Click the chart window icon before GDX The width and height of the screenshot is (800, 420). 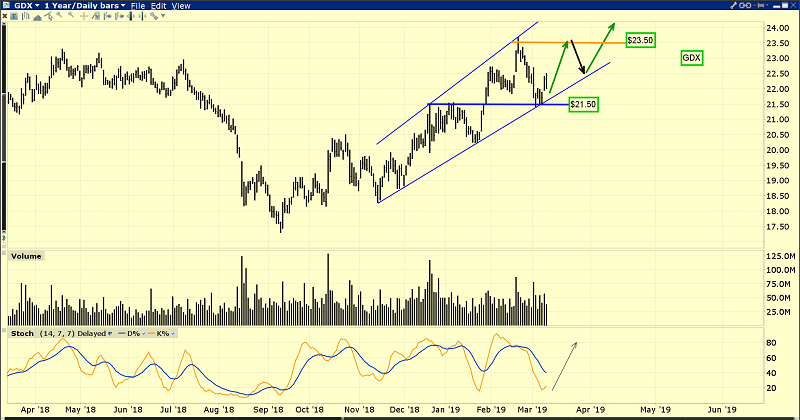coord(6,5)
